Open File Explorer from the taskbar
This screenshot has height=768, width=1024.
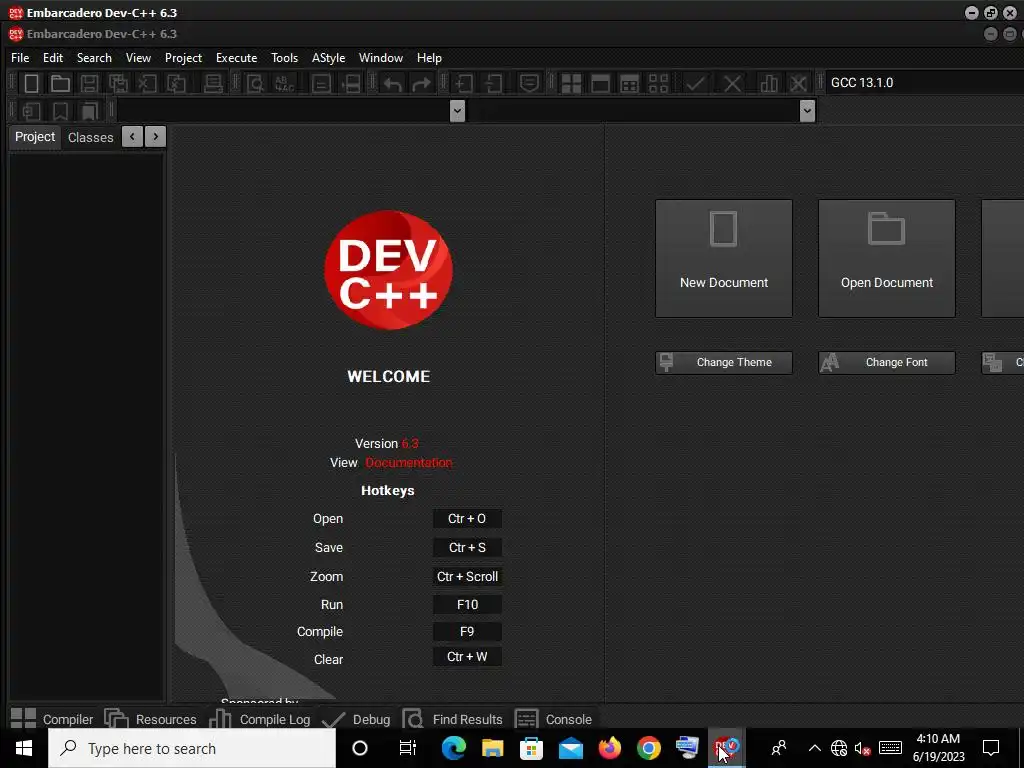[x=492, y=748]
